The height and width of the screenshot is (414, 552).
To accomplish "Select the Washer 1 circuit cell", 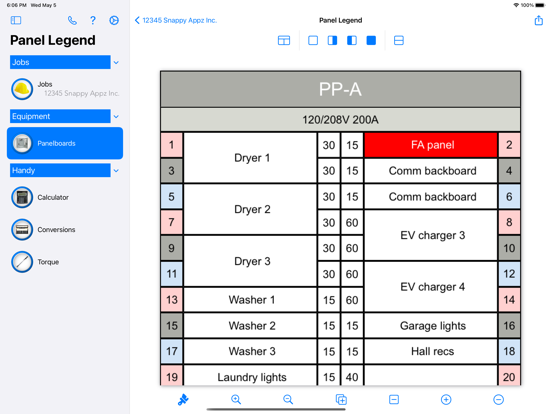I will (250, 300).
